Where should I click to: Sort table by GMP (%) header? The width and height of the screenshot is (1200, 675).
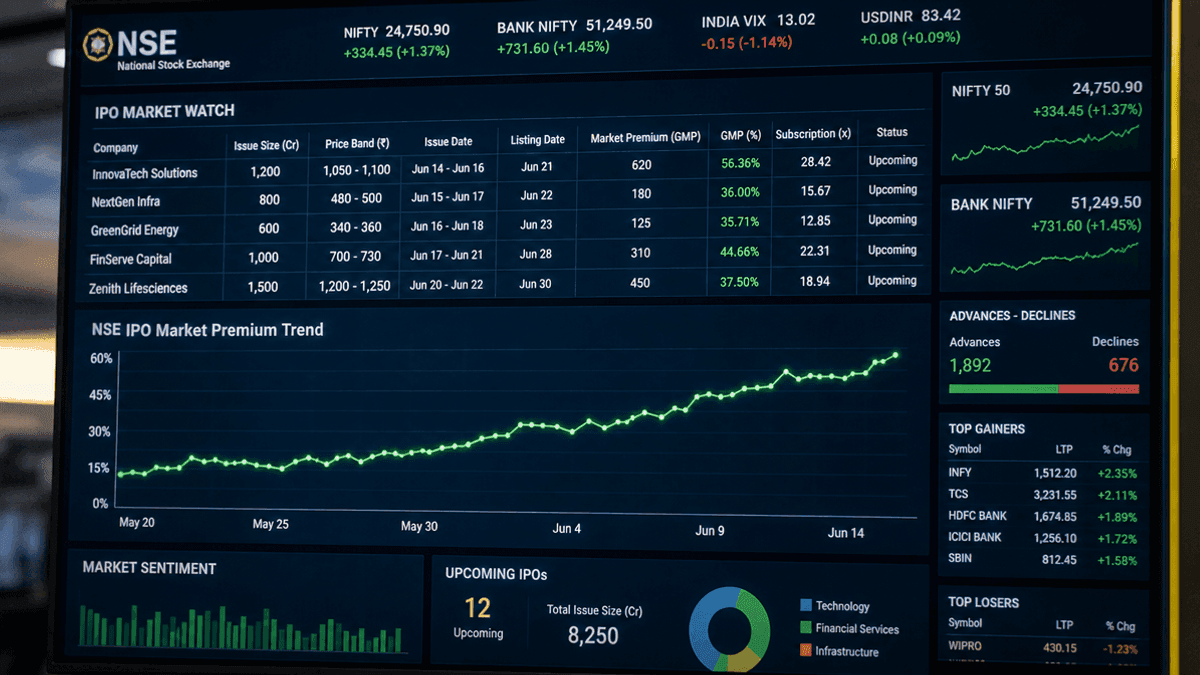tap(740, 135)
